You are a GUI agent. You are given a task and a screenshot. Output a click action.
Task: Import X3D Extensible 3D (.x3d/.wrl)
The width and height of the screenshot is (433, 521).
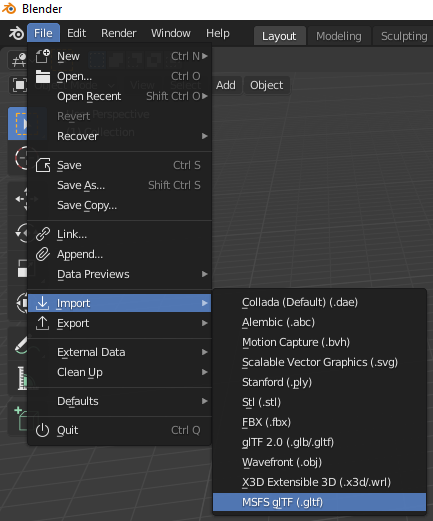pos(319,482)
